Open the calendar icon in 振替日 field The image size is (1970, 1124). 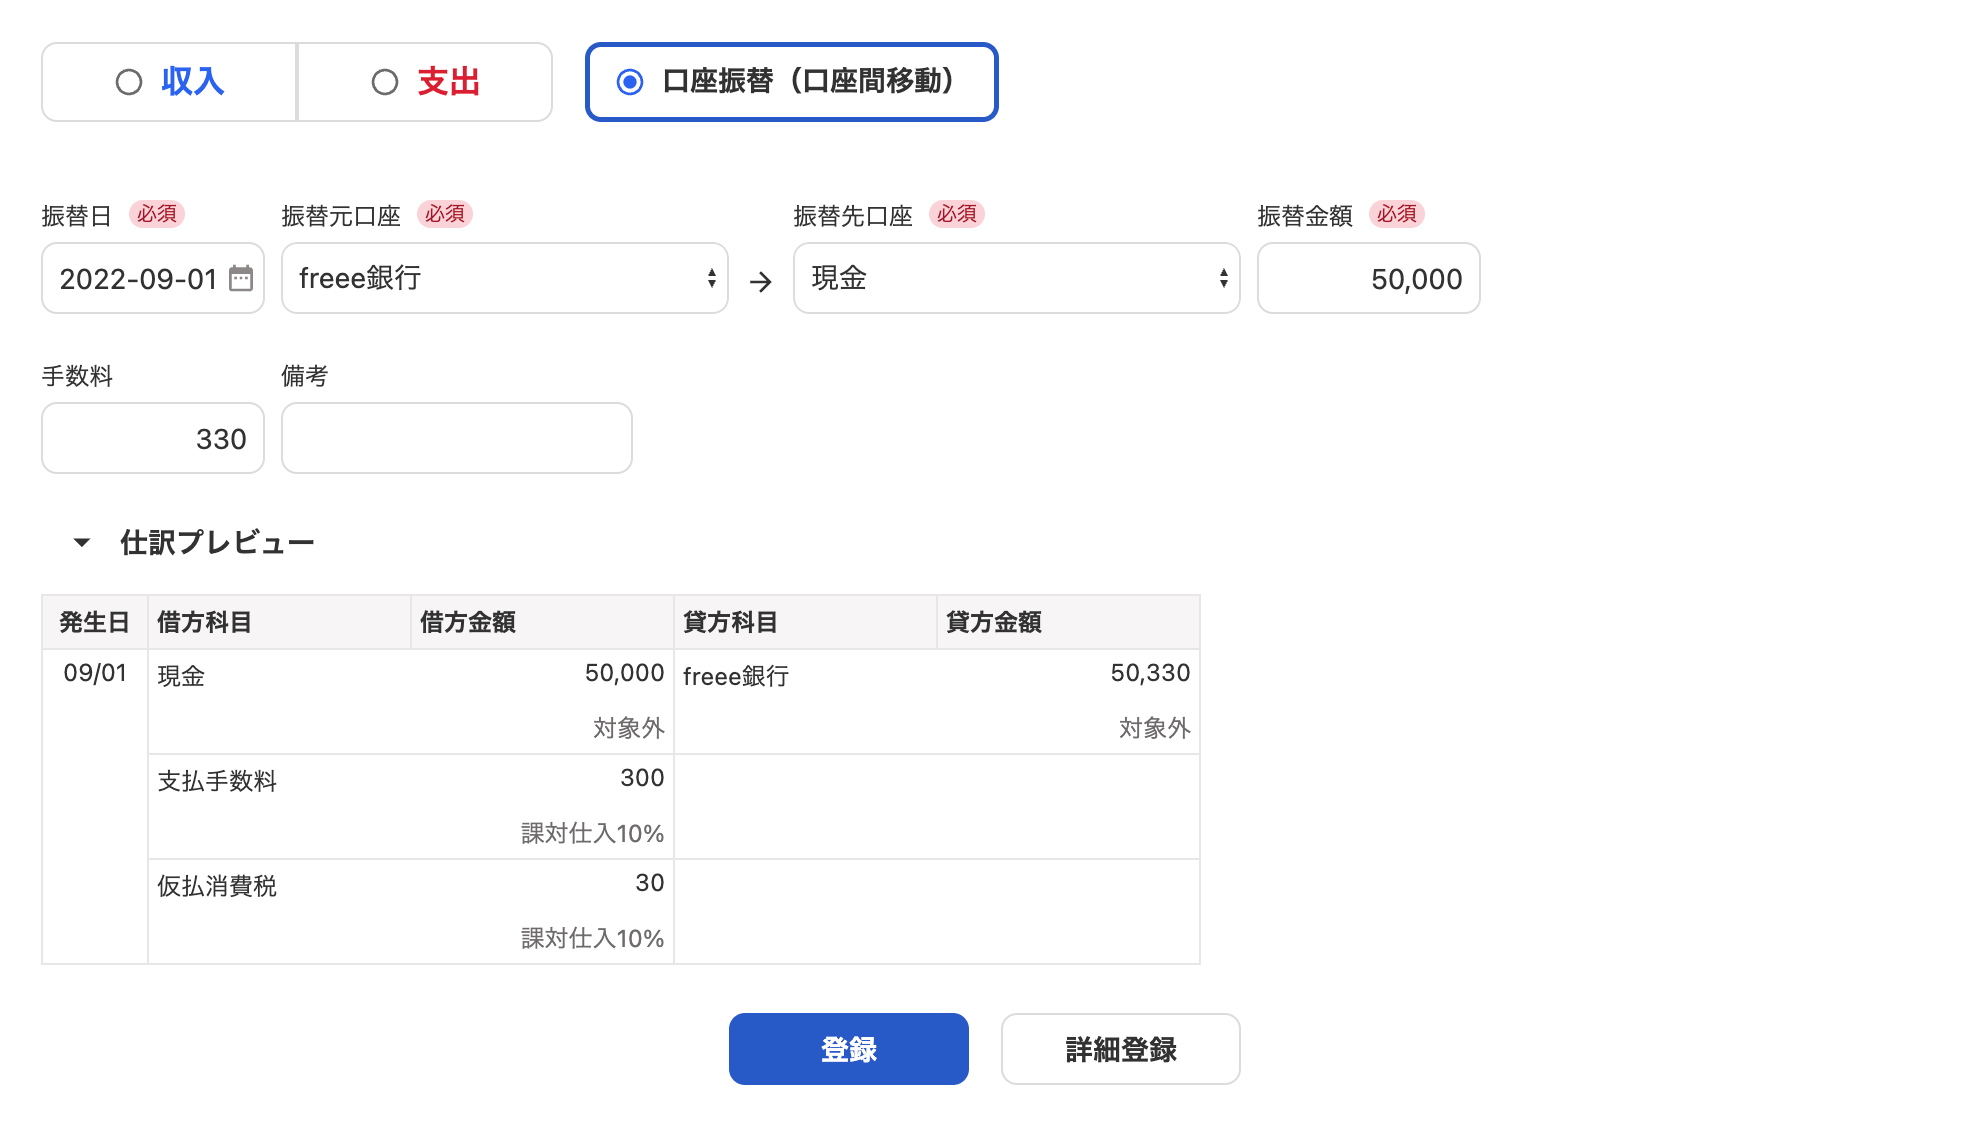[x=241, y=278]
